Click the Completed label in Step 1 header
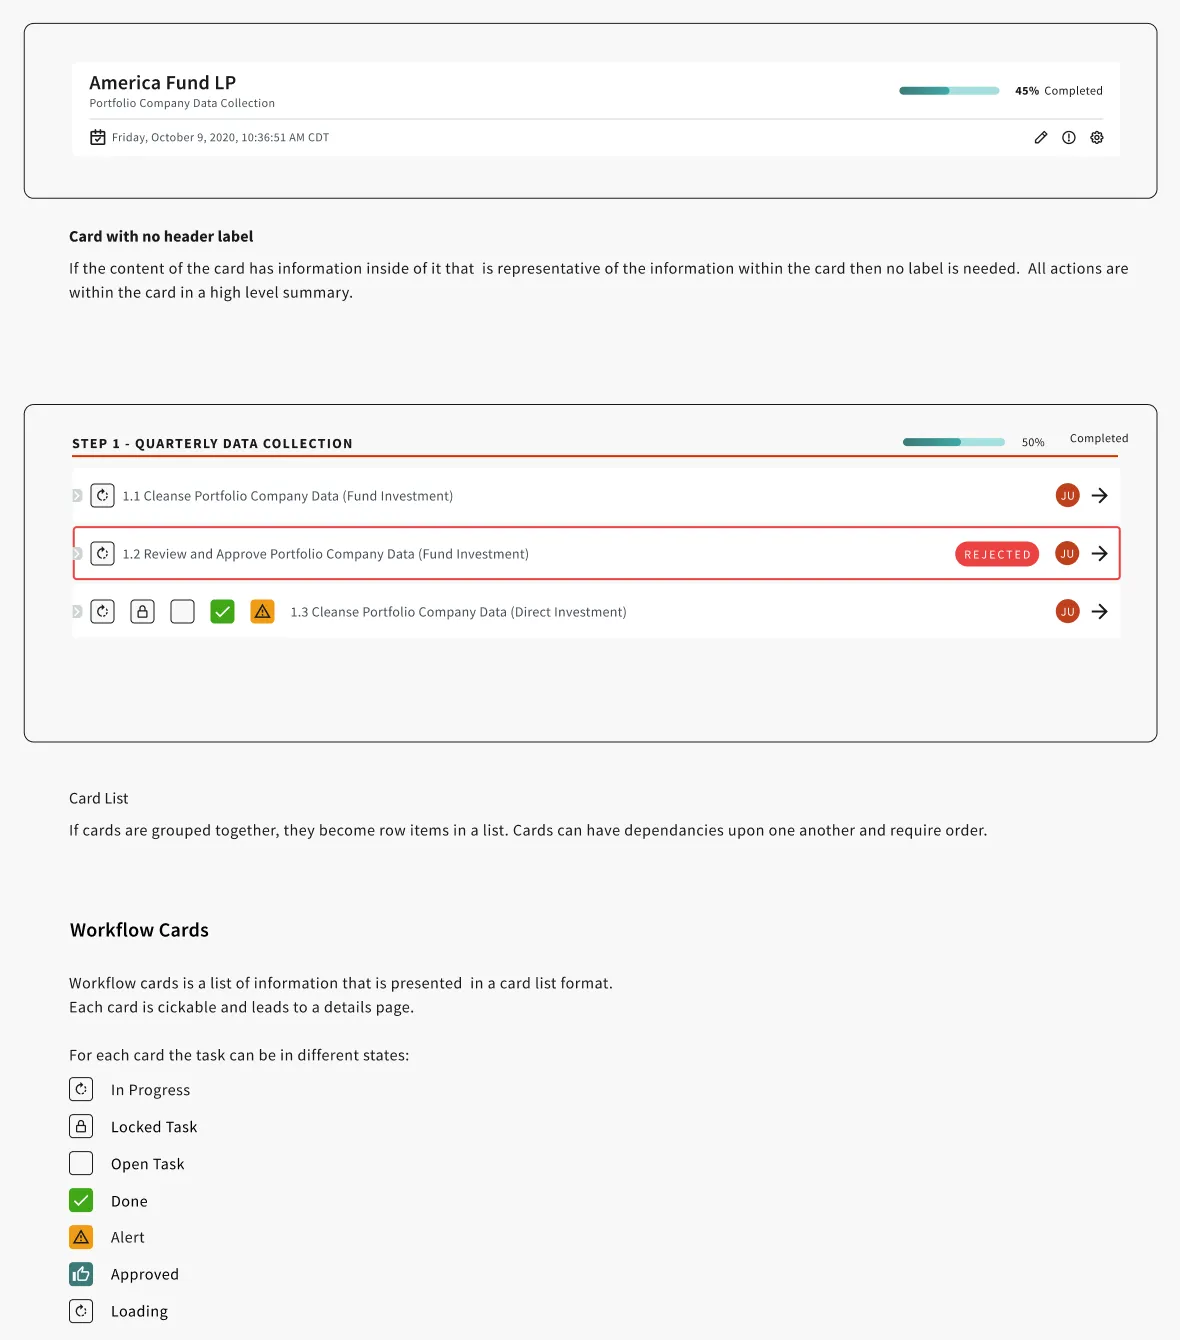 pos(1099,439)
